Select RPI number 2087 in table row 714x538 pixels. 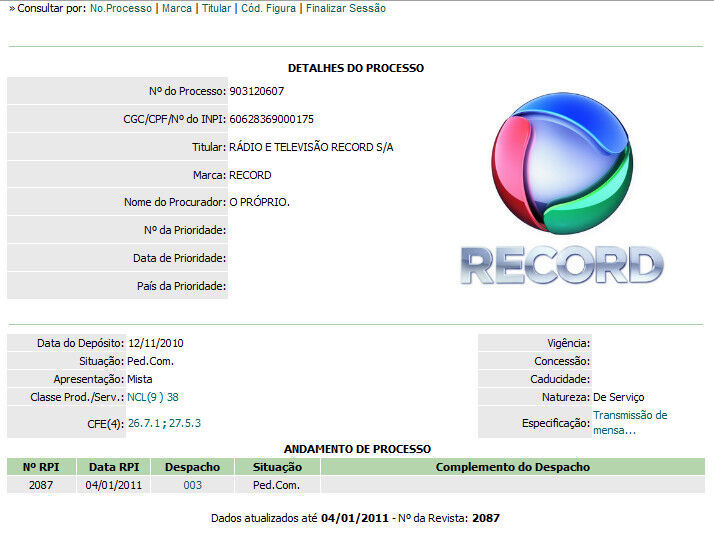(x=41, y=485)
